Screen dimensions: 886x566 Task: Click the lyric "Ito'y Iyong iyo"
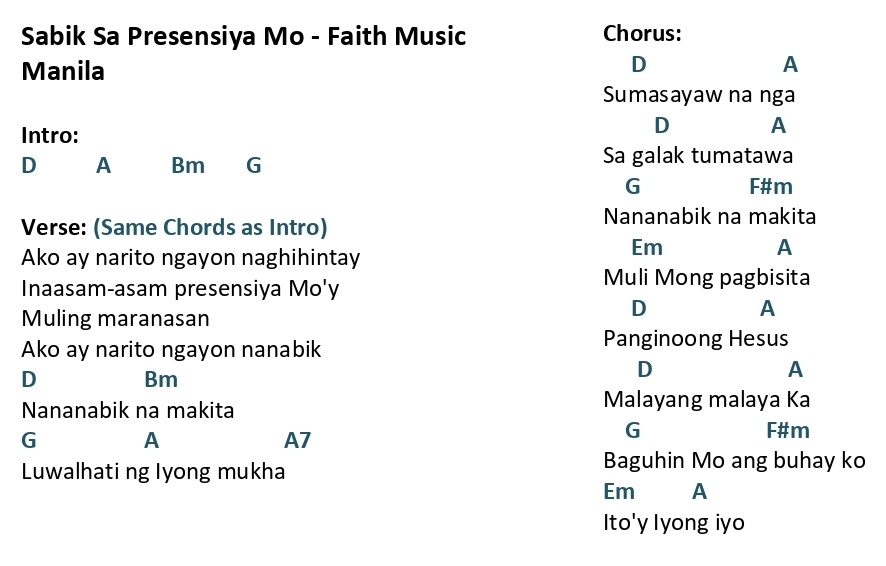coord(674,522)
